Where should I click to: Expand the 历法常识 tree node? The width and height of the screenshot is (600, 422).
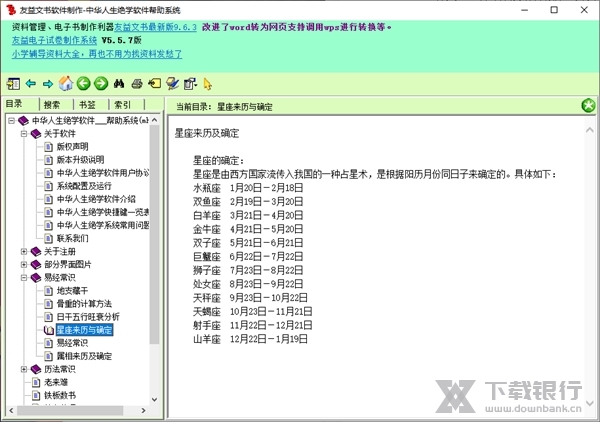click(x=24, y=369)
